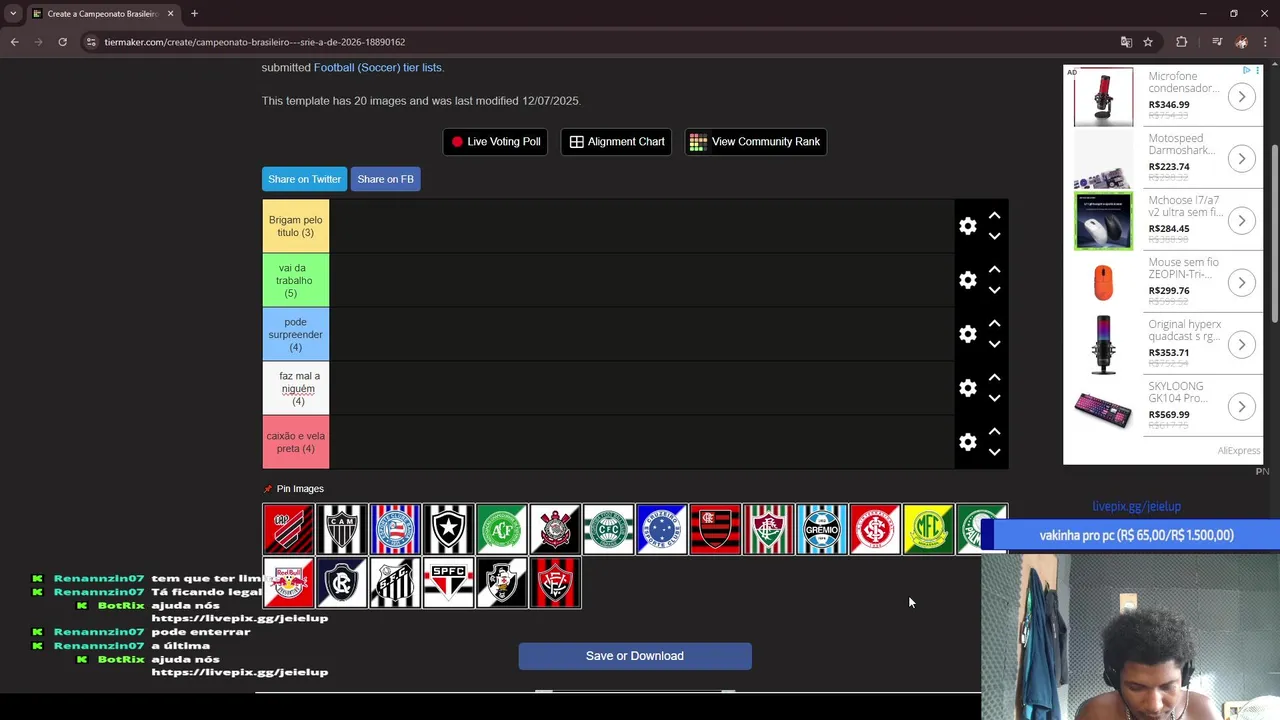Move vai da trabalho tier up
Viewport: 1280px width, 720px height.
pos(994,270)
